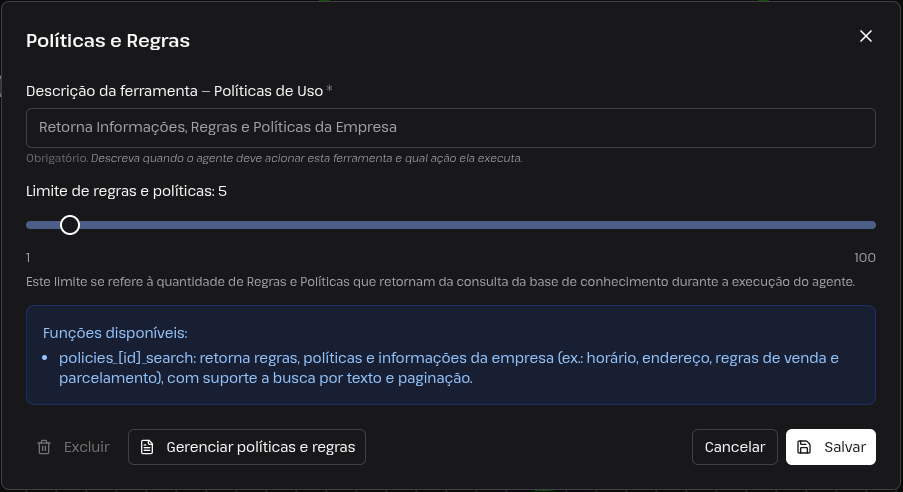Click the maximum value label 100
Viewport: 903px width, 492px height.
tap(864, 258)
